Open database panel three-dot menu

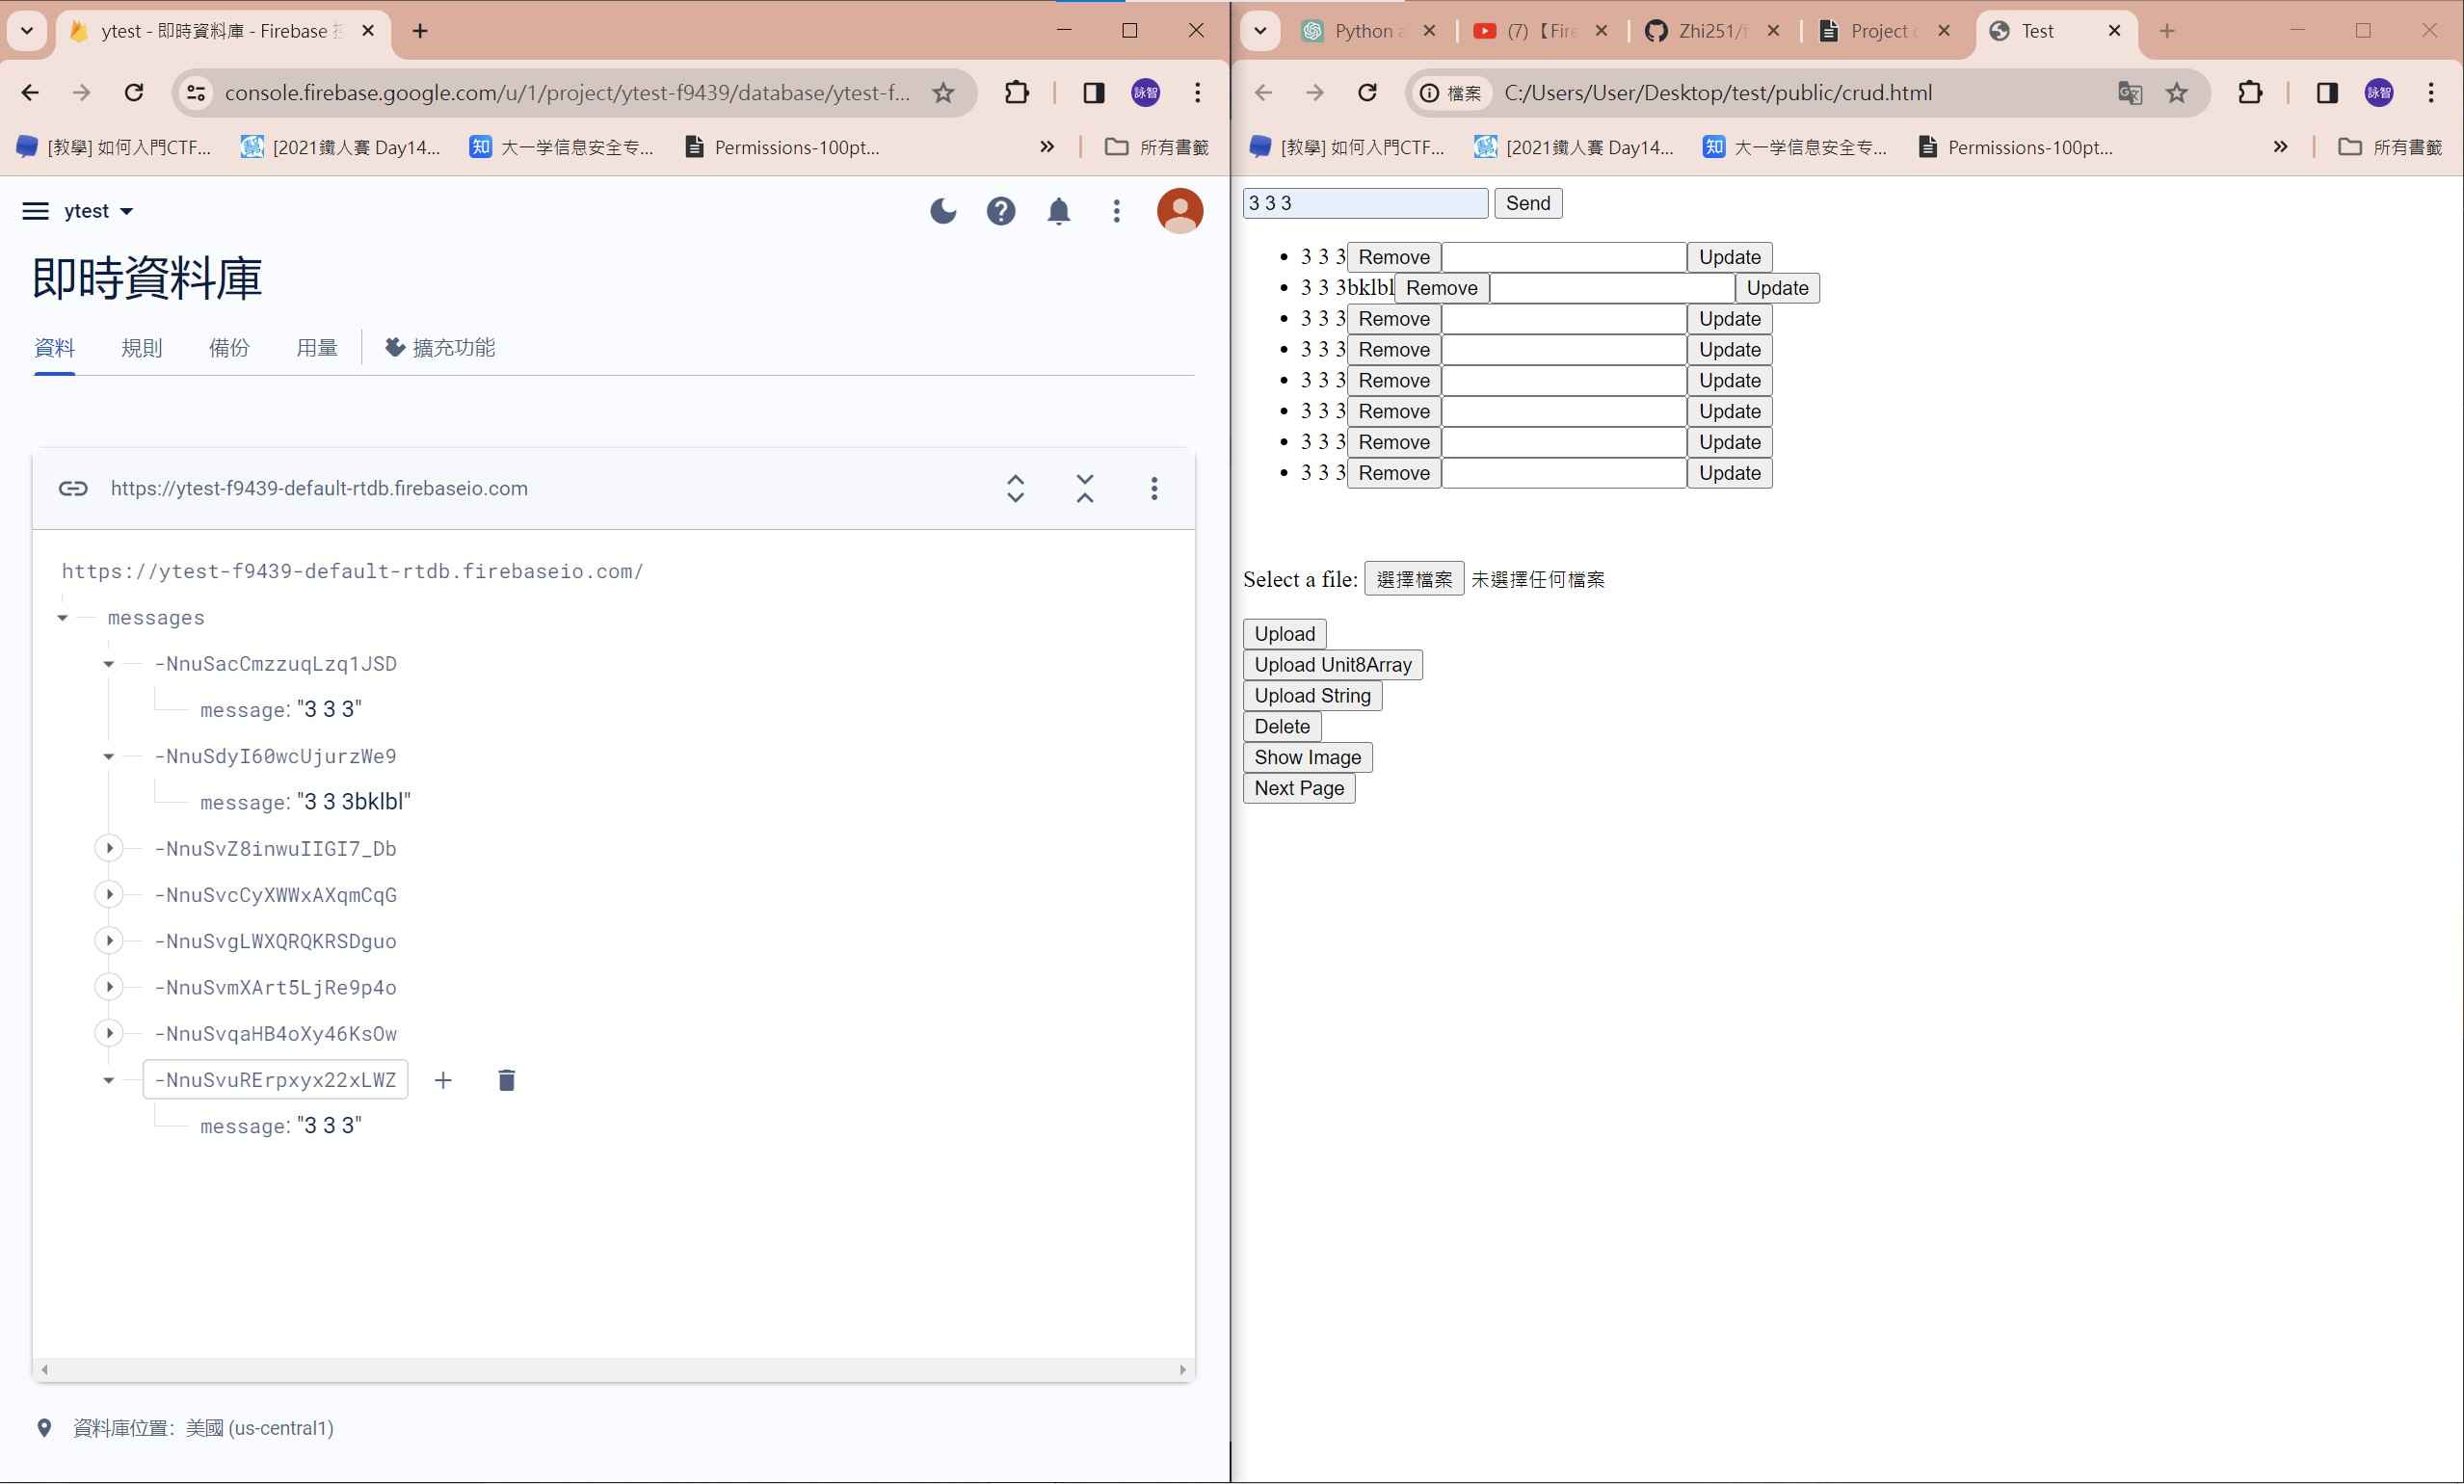click(1154, 488)
